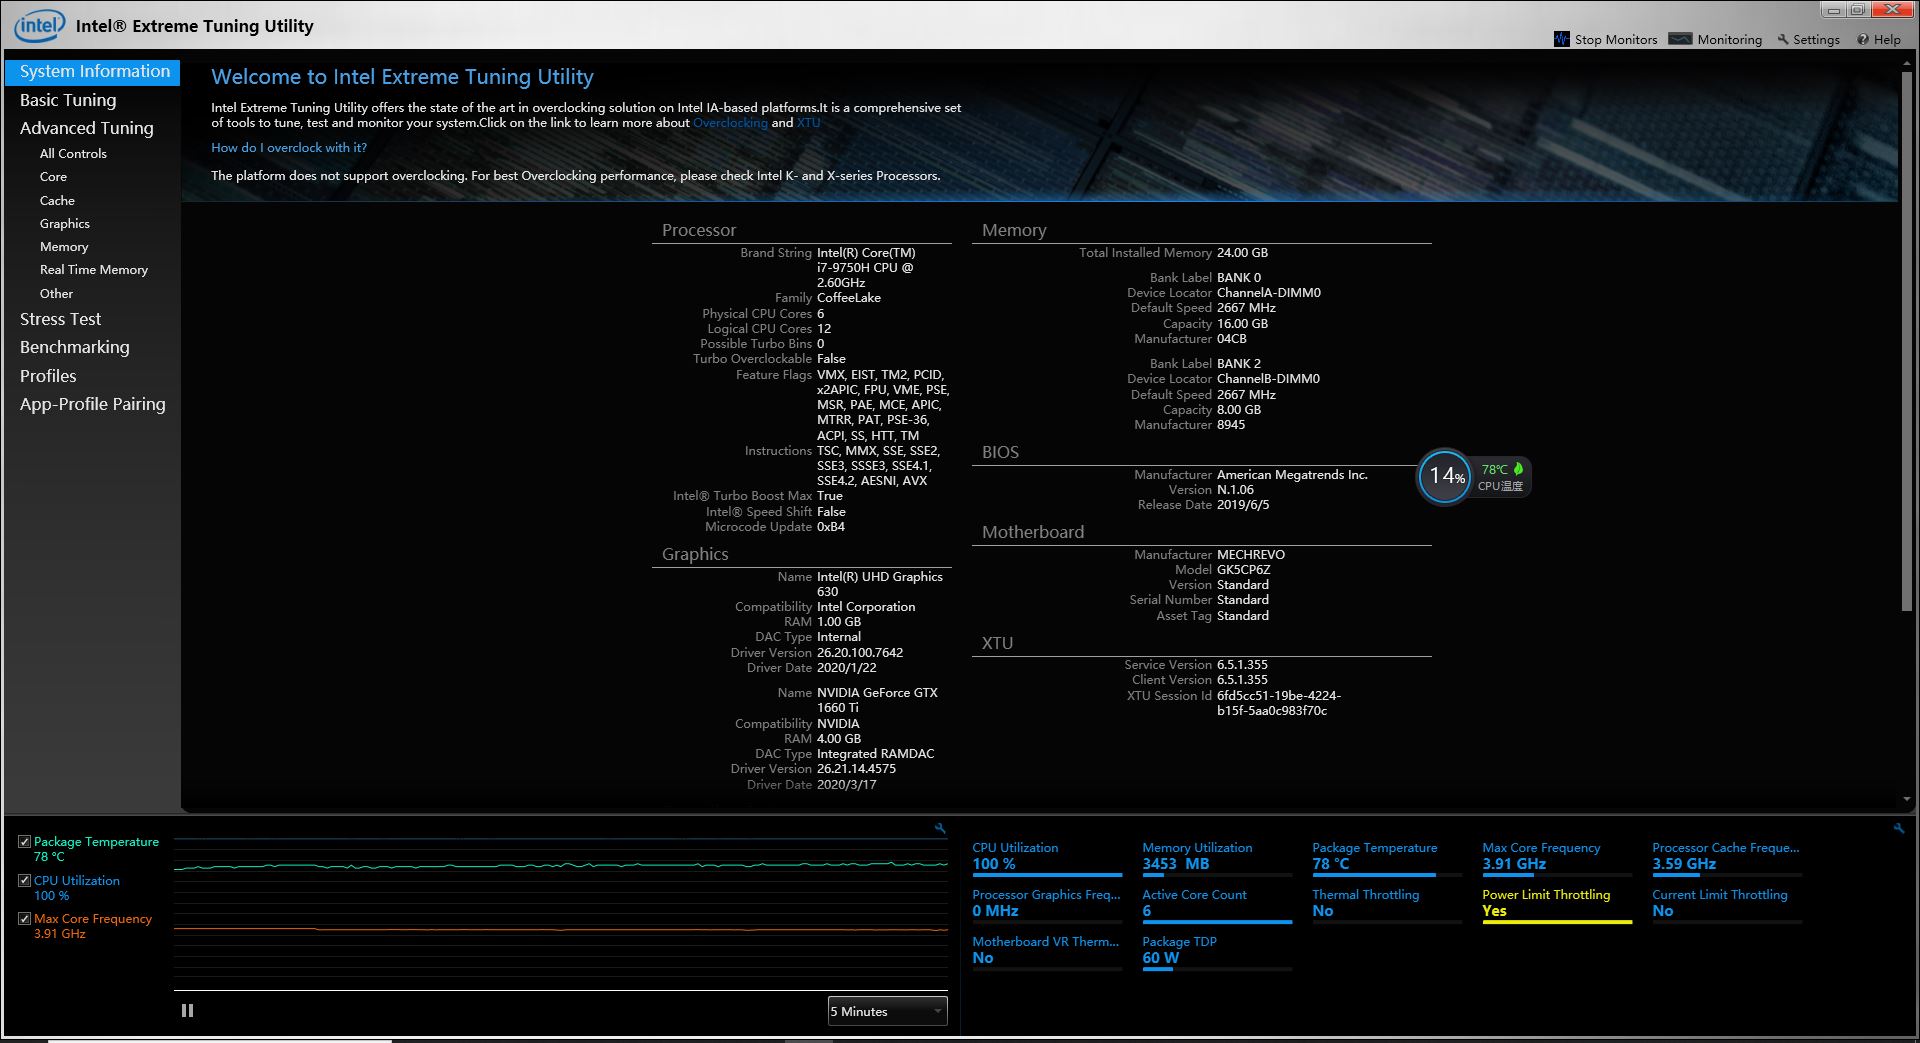Click the Overclocking hyperlink in welcome text
Image resolution: width=1920 pixels, height=1043 pixels.
[x=730, y=123]
